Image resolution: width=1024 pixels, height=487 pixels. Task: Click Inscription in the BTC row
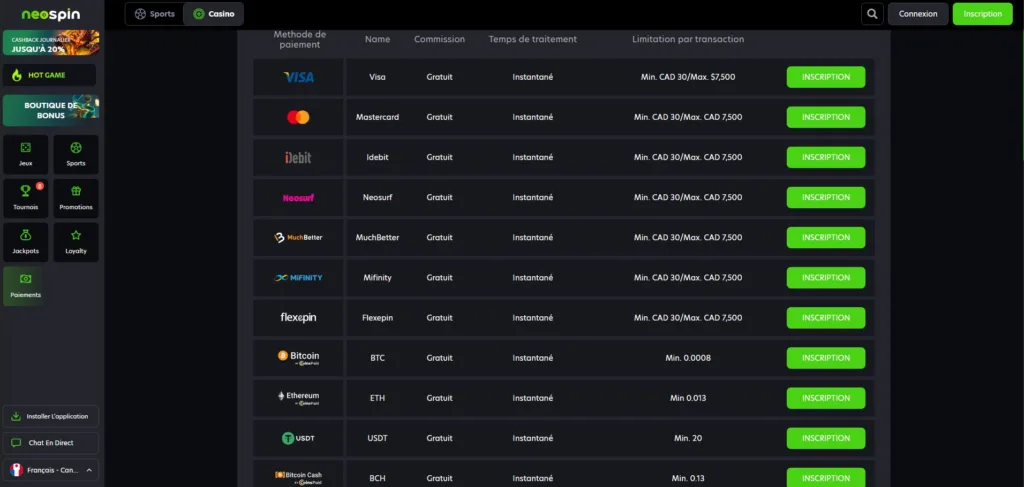[825, 358]
